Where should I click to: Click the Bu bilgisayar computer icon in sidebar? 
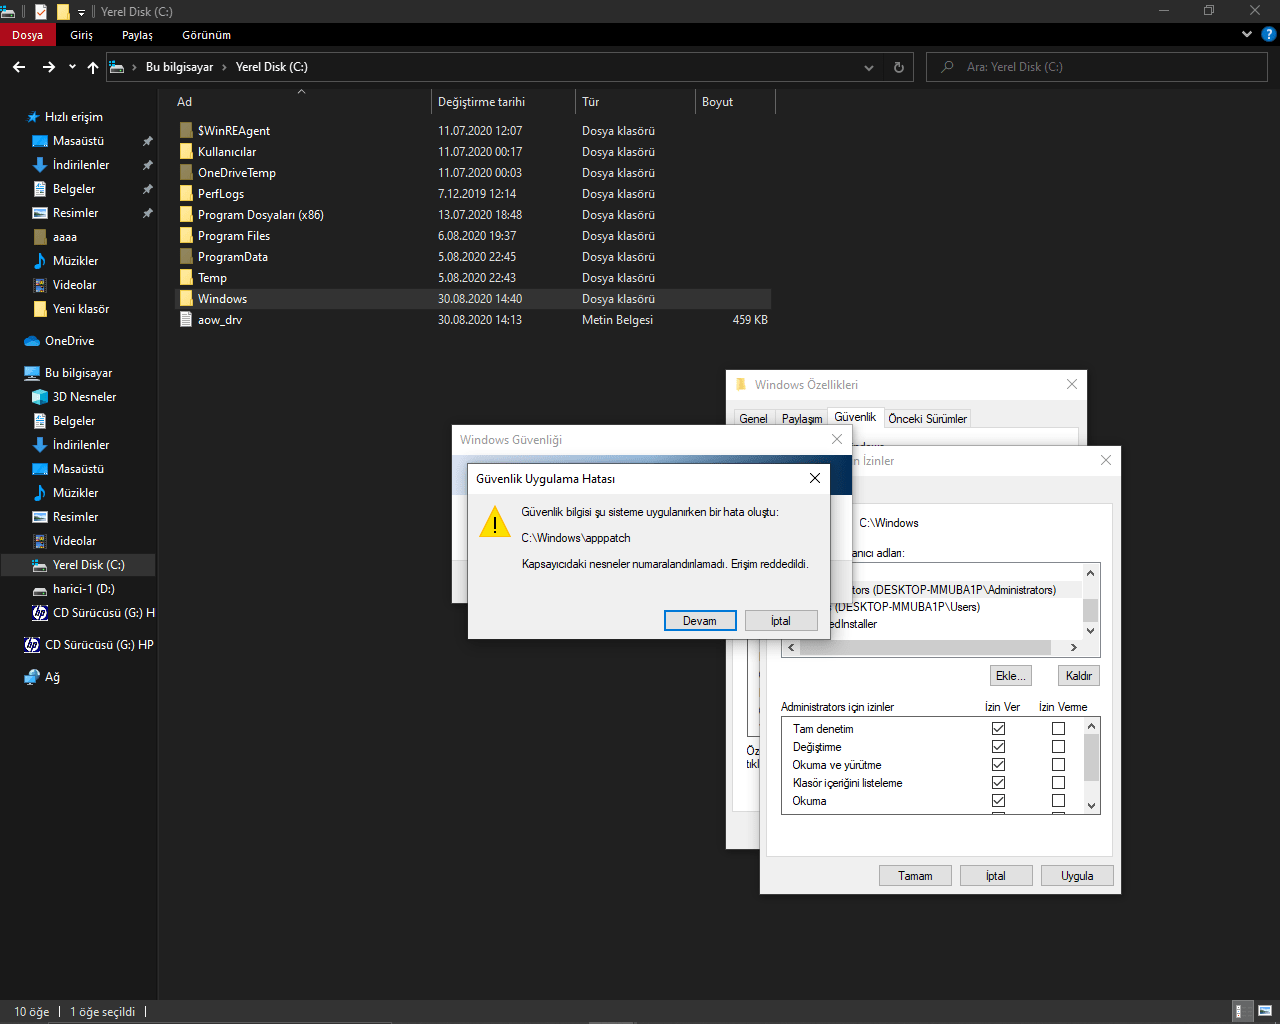32,373
